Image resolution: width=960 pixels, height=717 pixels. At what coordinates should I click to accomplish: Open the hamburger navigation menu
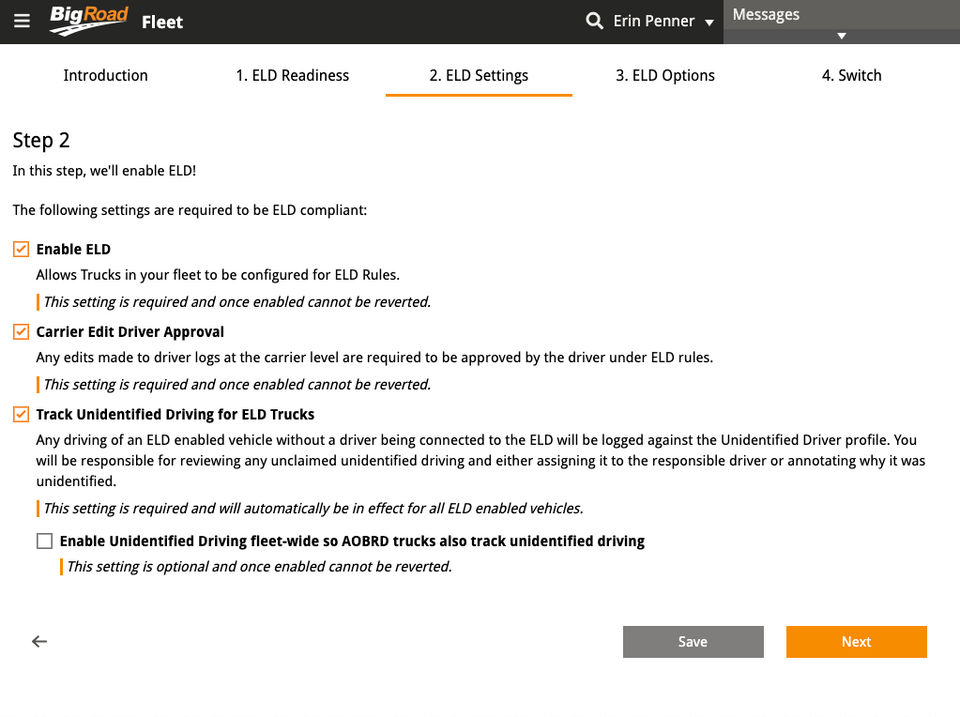(x=22, y=21)
